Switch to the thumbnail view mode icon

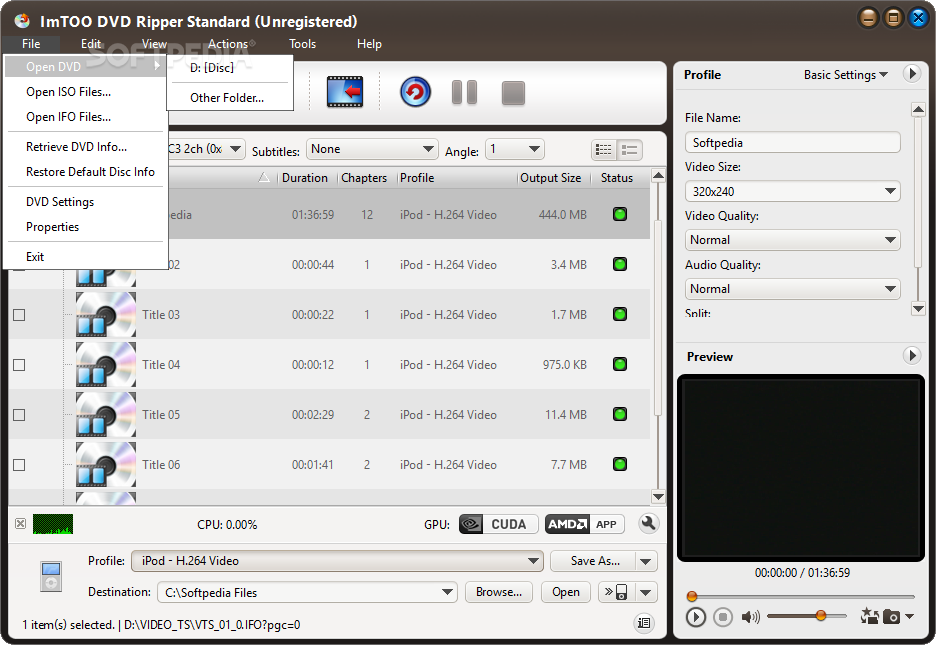pyautogui.click(x=629, y=150)
